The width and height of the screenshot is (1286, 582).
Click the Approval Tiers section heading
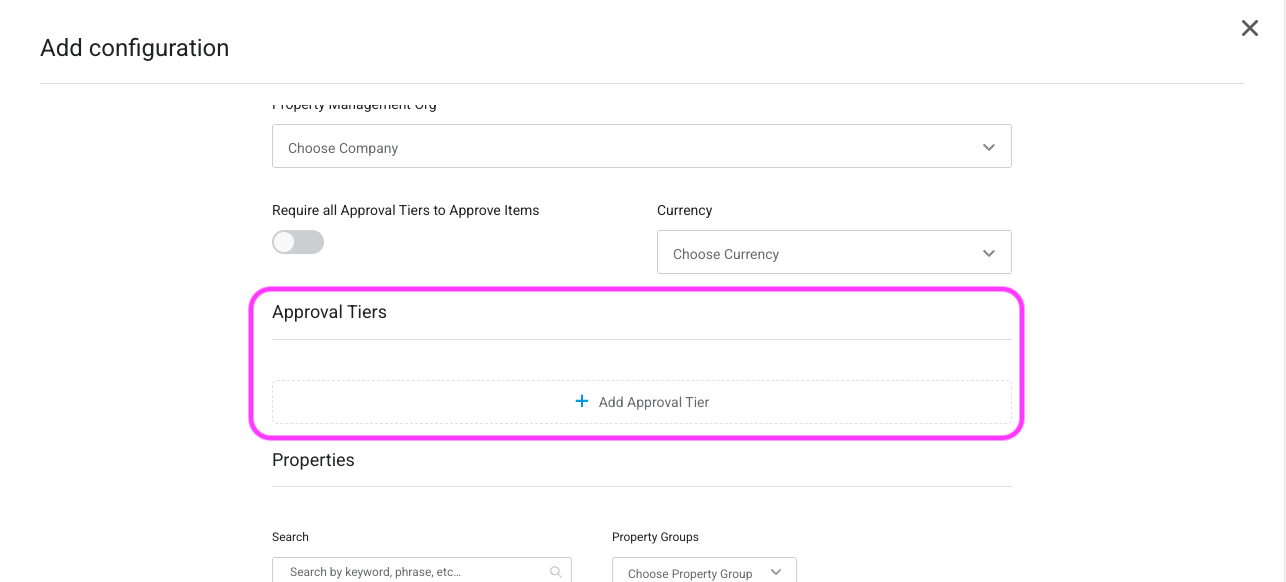[329, 312]
